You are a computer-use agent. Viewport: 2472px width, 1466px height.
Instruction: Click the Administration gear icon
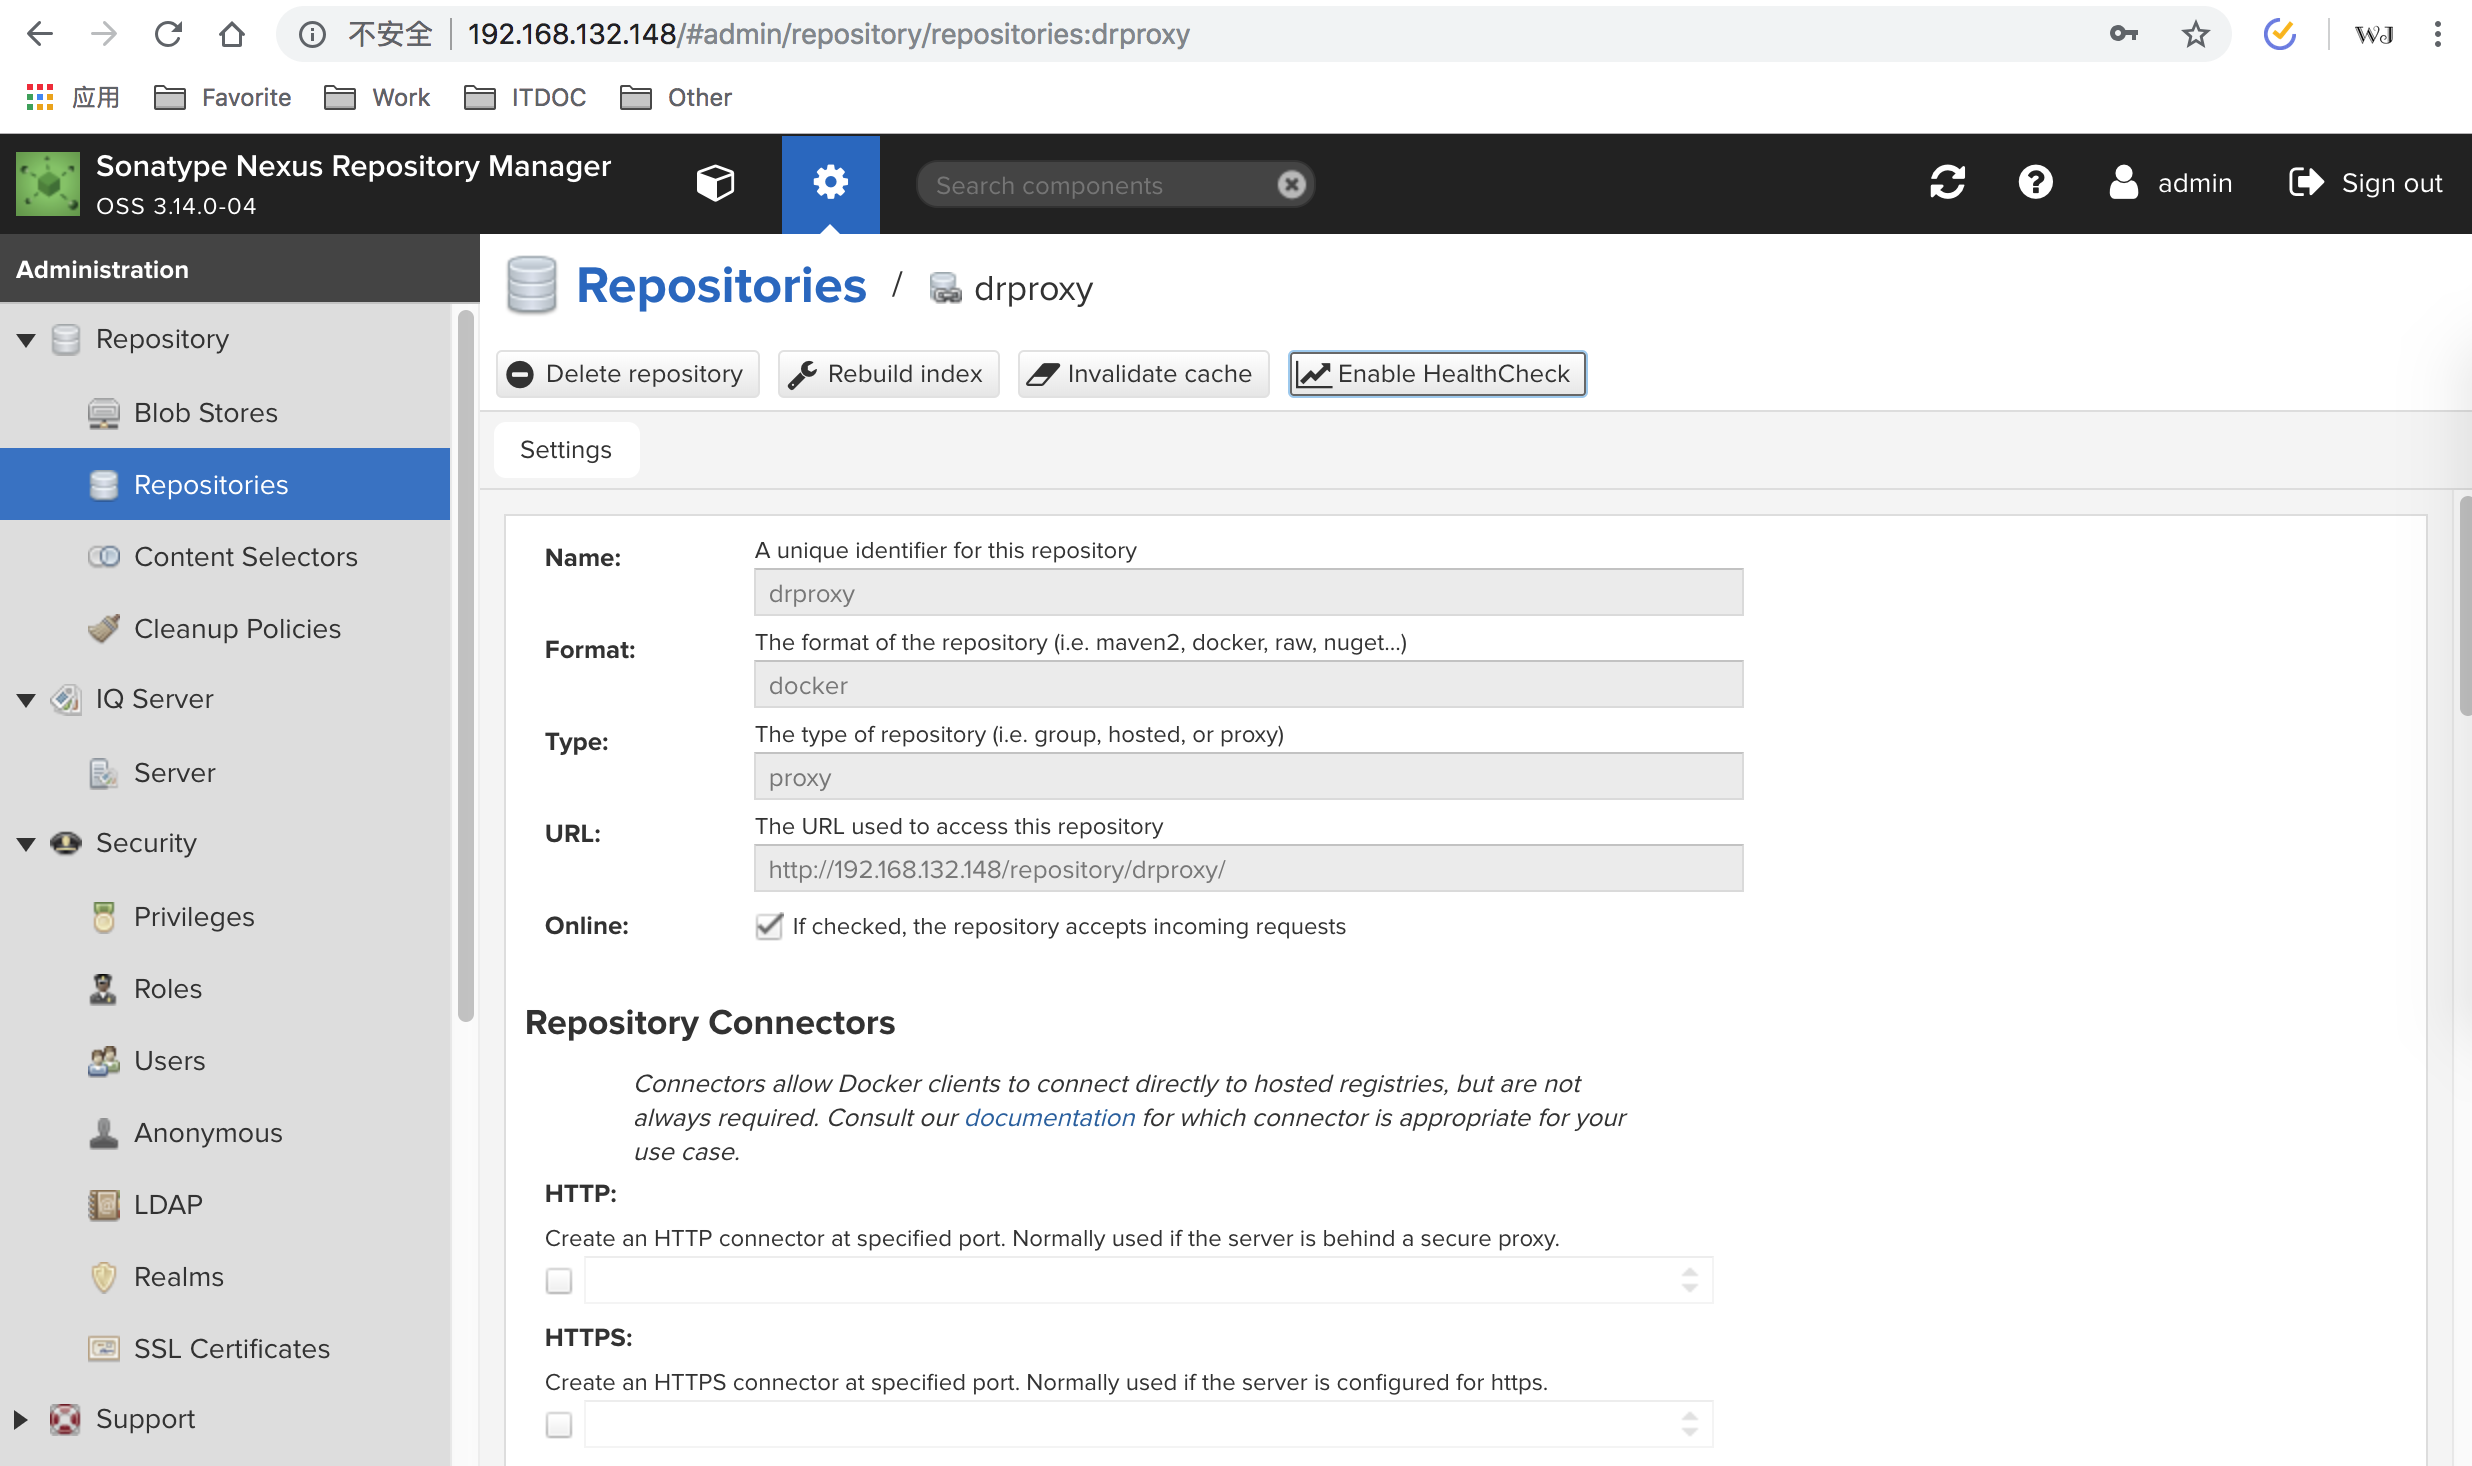click(830, 183)
